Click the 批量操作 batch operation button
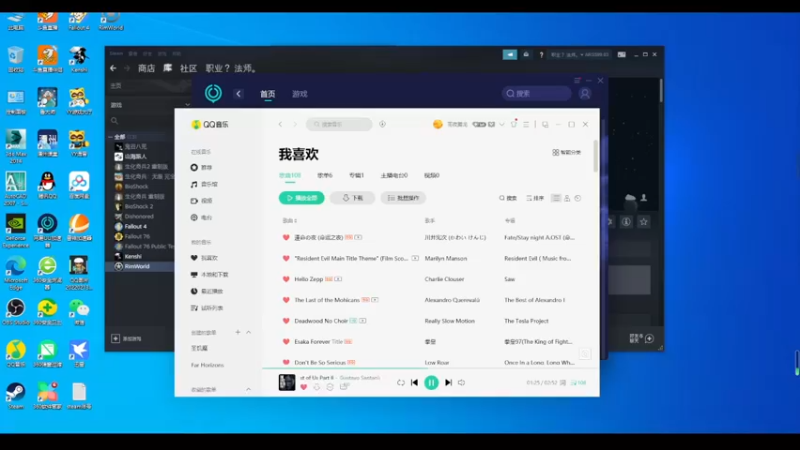Viewport: 800px width, 450px height. click(403, 198)
